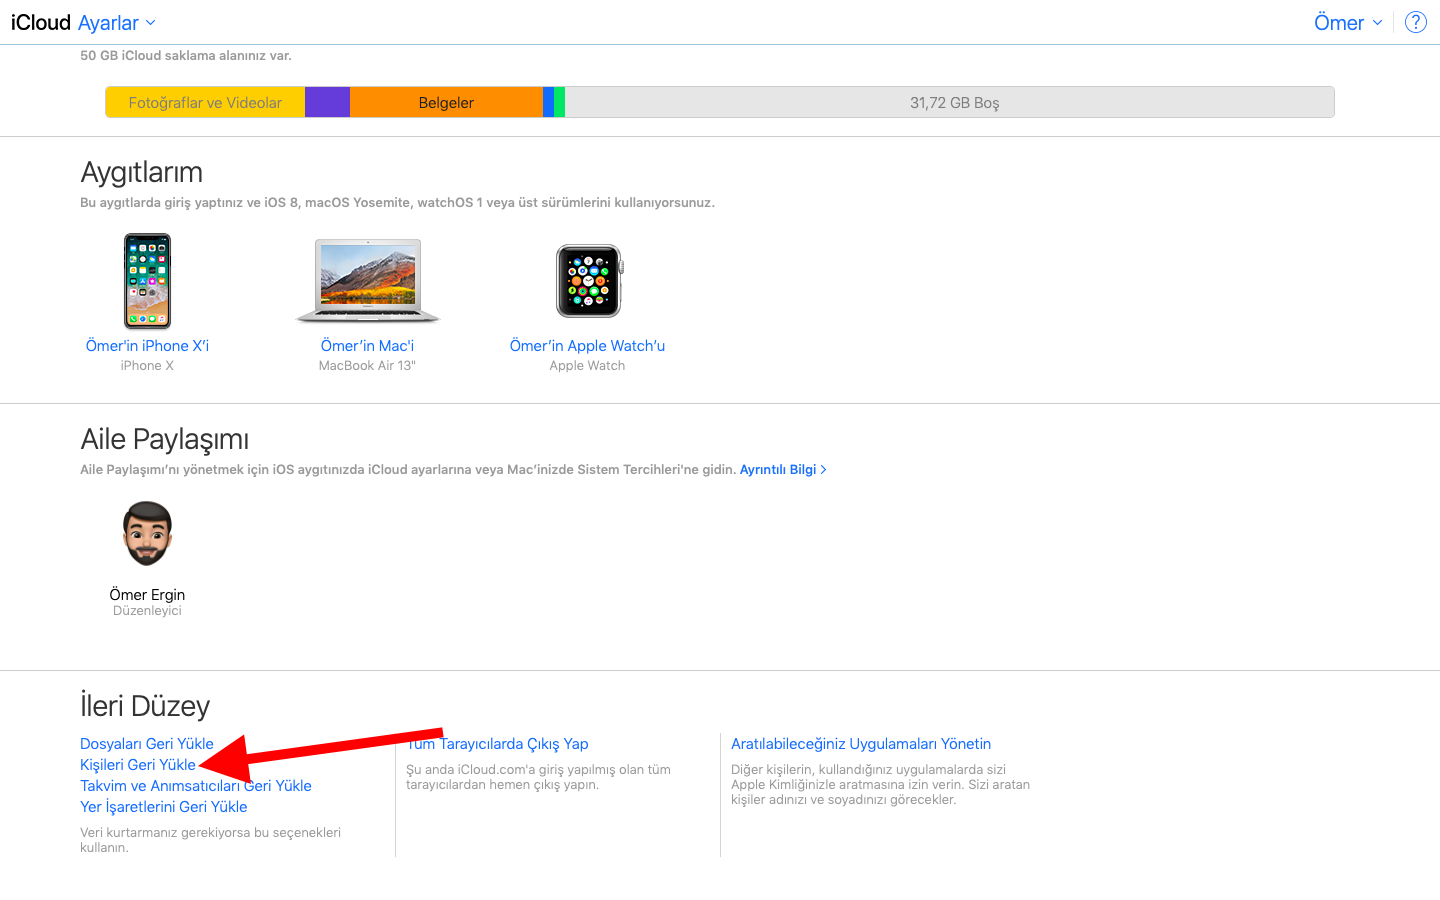Expand the Ayarlar dropdown next to iCloud
The image size is (1440, 900).
point(116,23)
